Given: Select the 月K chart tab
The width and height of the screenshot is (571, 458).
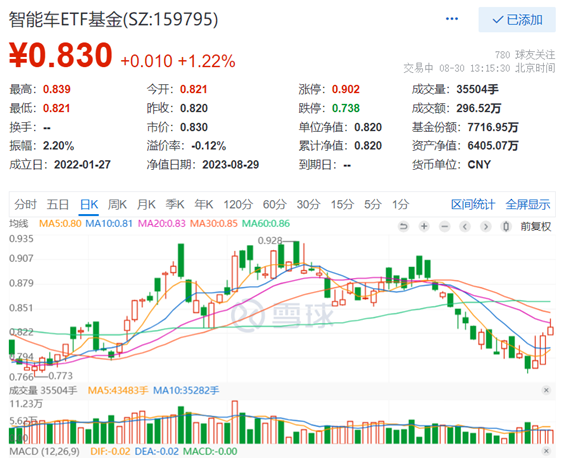Looking at the screenshot, I should [146, 204].
